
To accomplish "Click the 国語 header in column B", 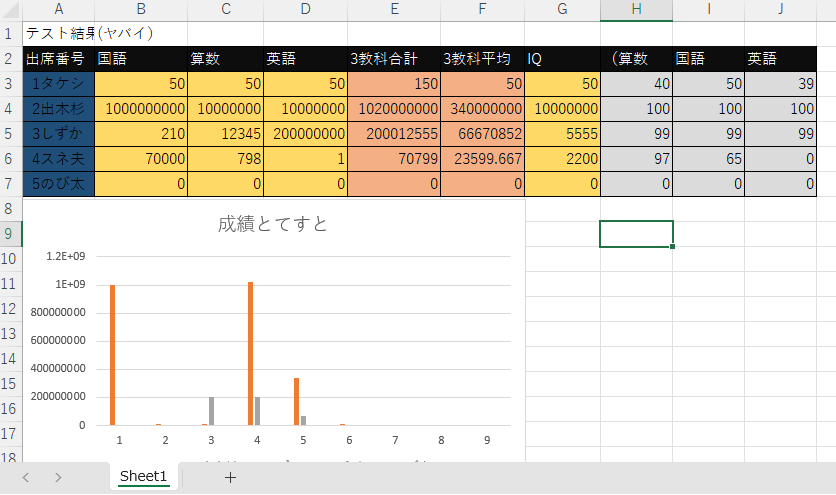I will pyautogui.click(x=141, y=59).
